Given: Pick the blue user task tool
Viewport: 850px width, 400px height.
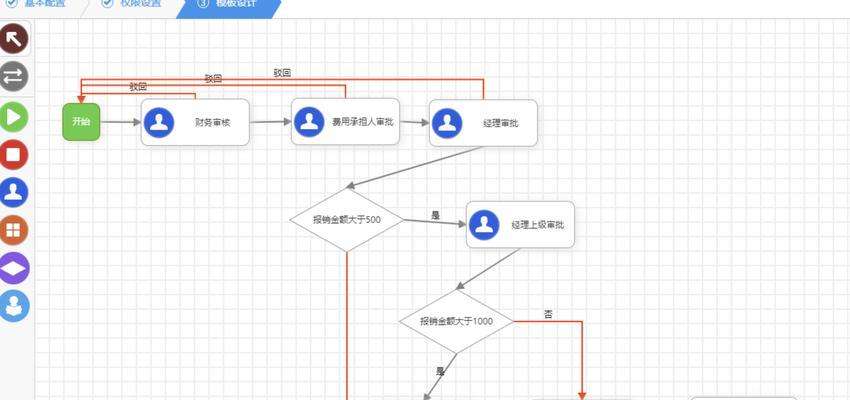Looking at the screenshot, I should [x=14, y=192].
